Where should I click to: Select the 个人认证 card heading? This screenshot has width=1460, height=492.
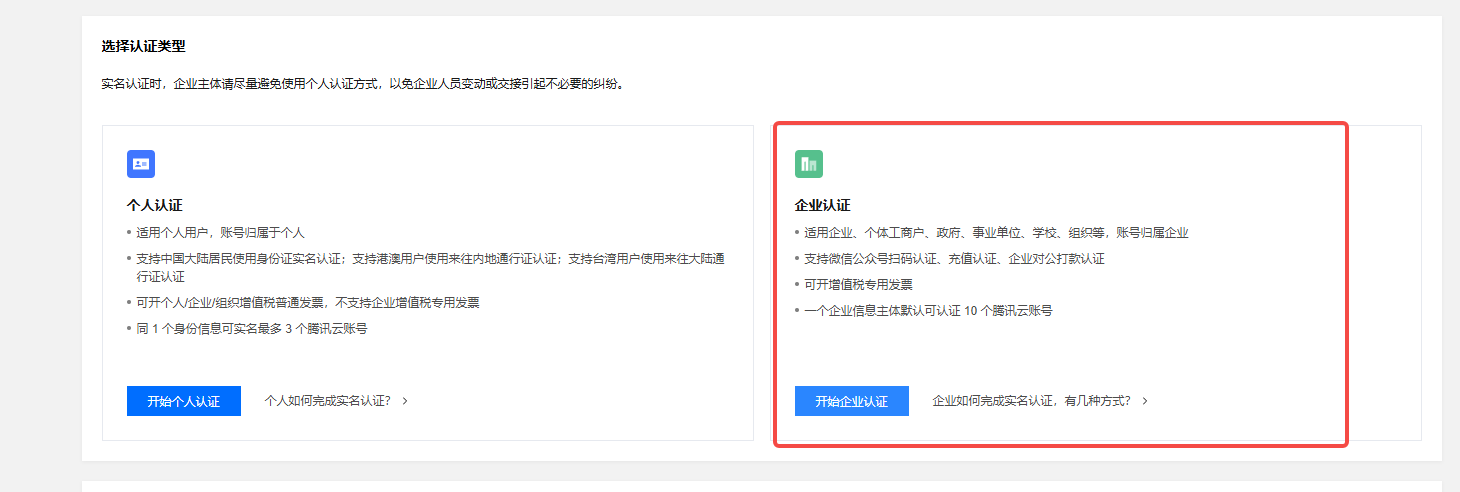click(155, 205)
